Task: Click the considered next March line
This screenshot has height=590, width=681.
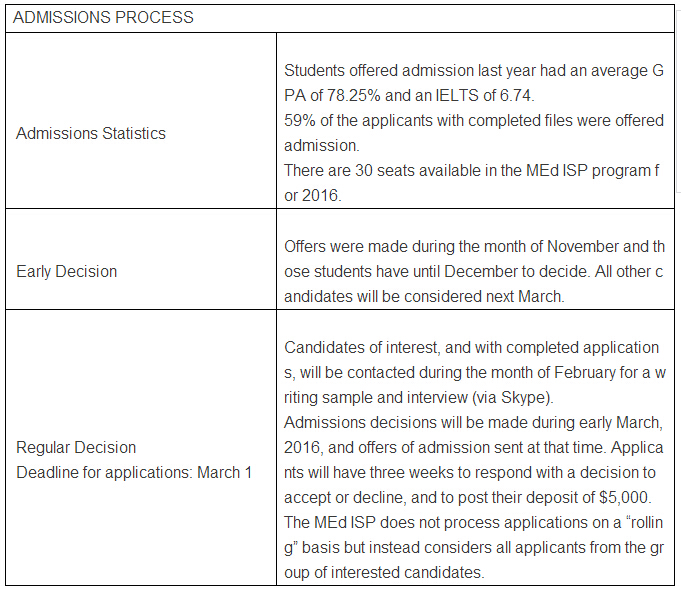Action: 424,297
